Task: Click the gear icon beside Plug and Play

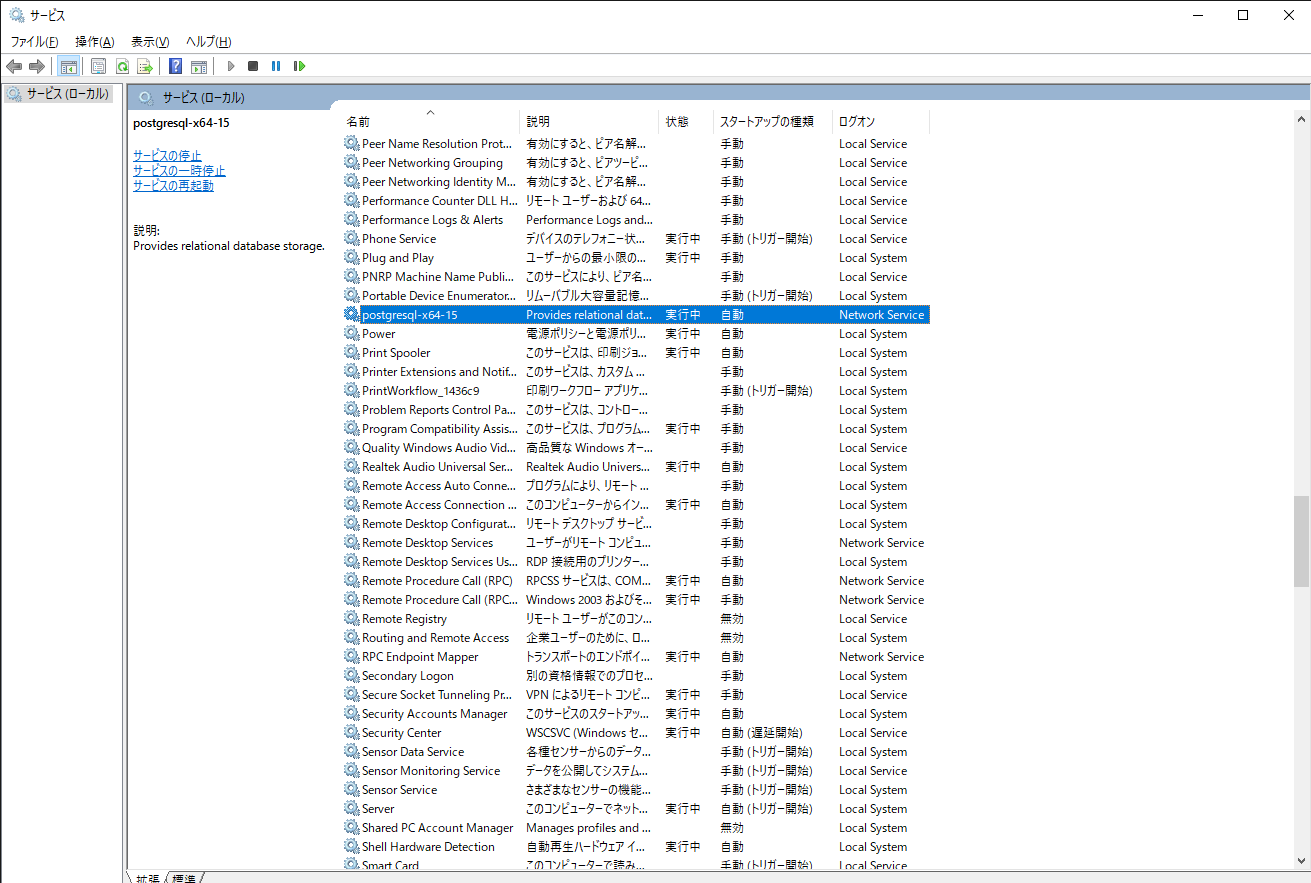Action: click(351, 257)
